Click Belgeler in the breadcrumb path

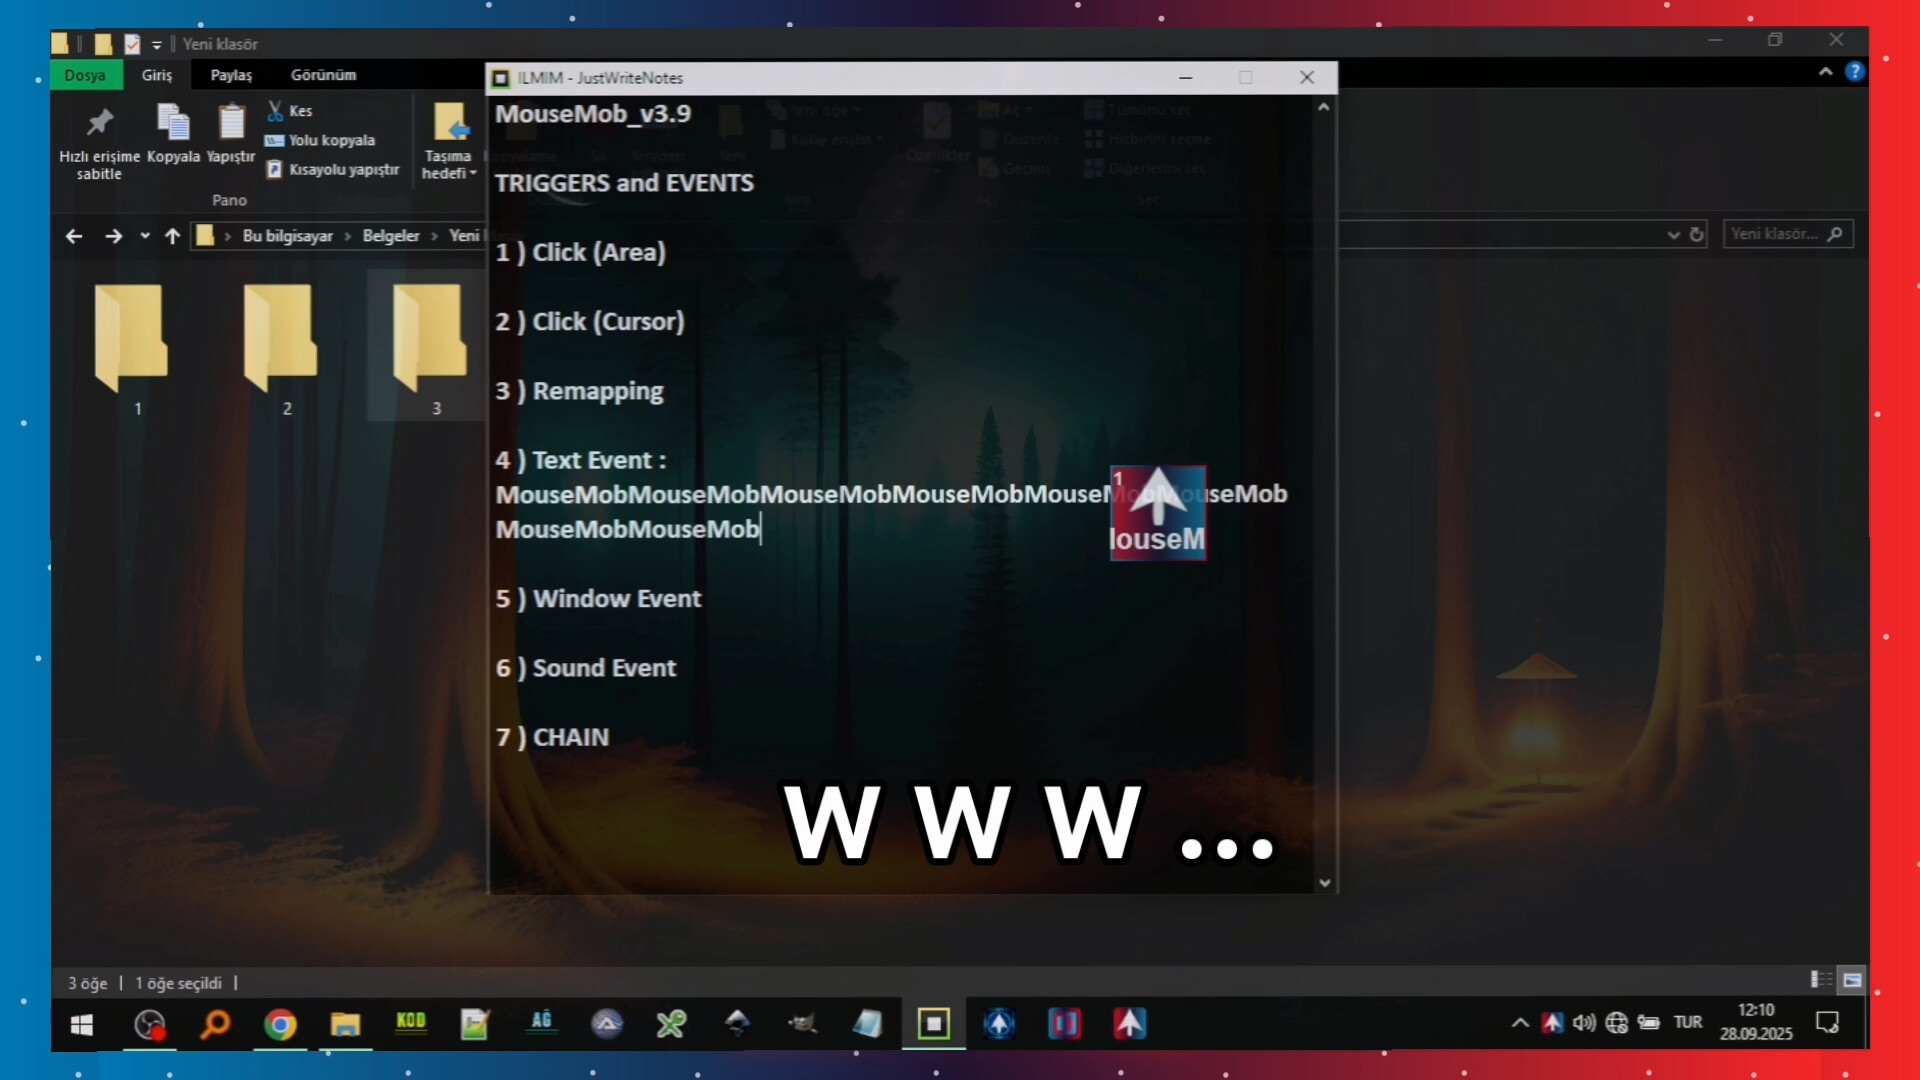pos(390,236)
